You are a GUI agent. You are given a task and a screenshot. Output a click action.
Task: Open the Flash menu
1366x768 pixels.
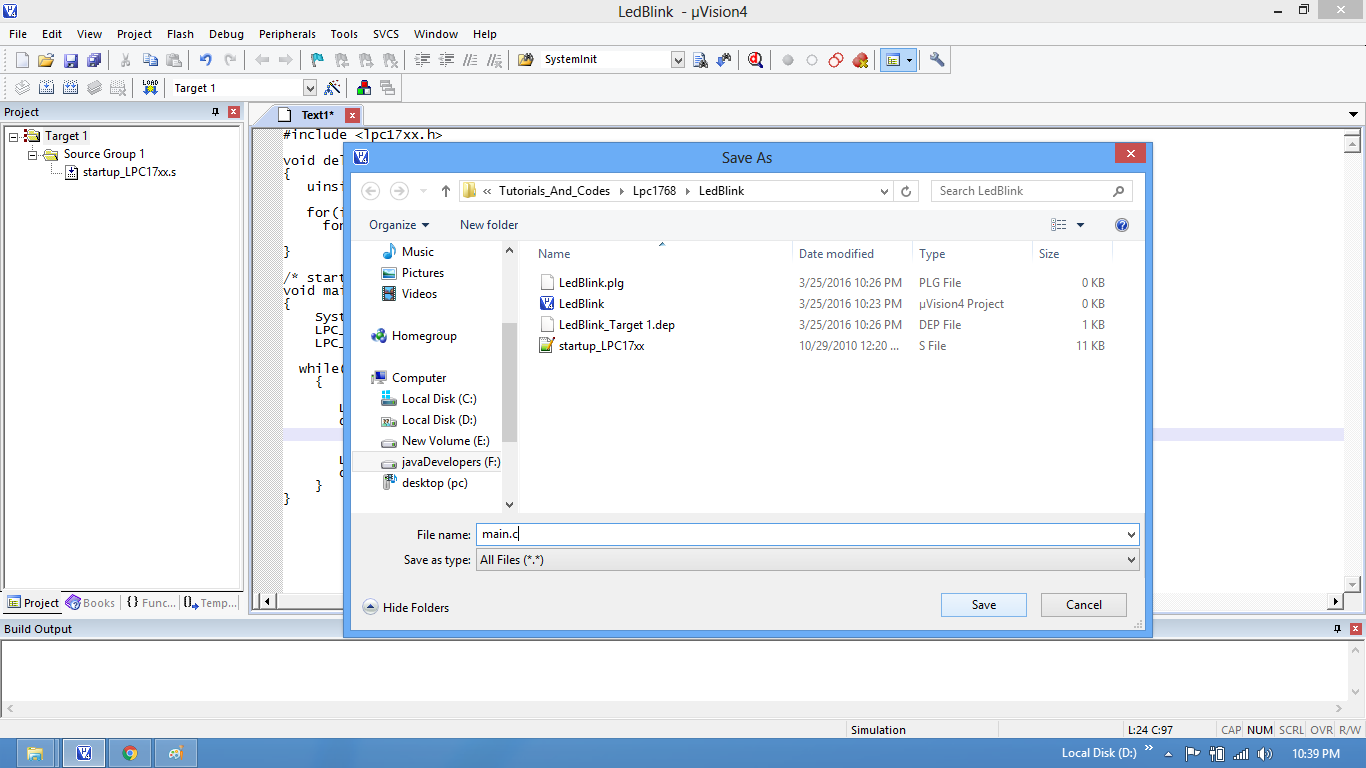coord(181,34)
